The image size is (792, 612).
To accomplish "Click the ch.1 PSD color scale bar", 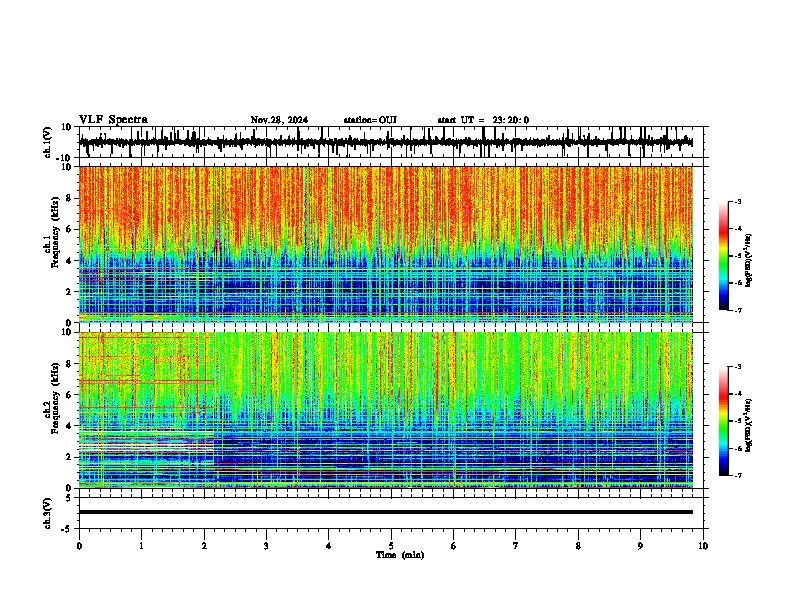I will (723, 256).
